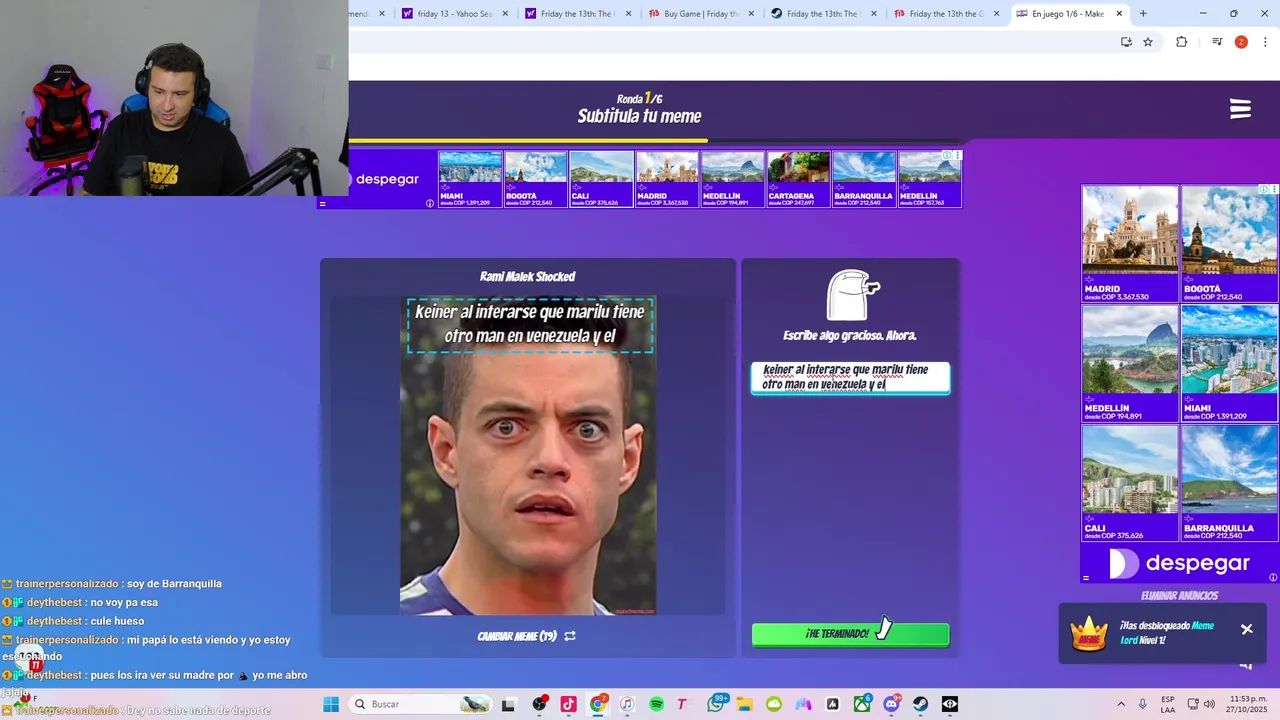Click the Subtitula tu meme heading
This screenshot has height=720, width=1280.
639,117
